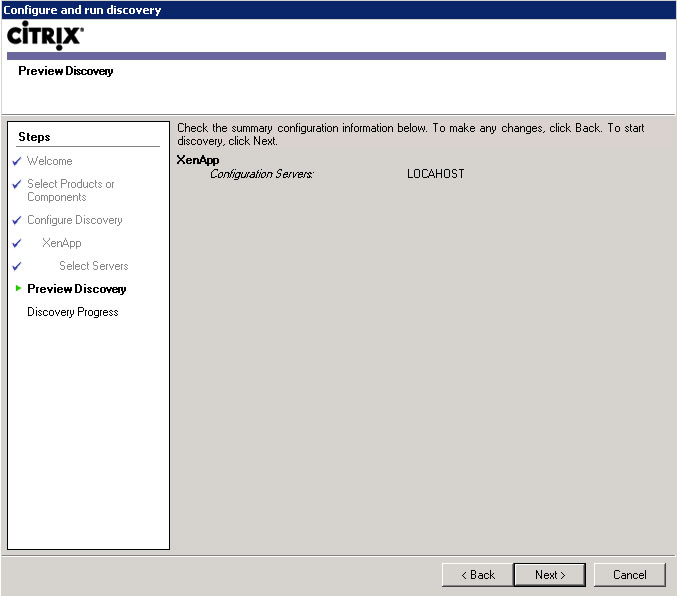Viewport: 677px width, 596px height.
Task: Select the Select Products or Components step
Action: (x=71, y=190)
